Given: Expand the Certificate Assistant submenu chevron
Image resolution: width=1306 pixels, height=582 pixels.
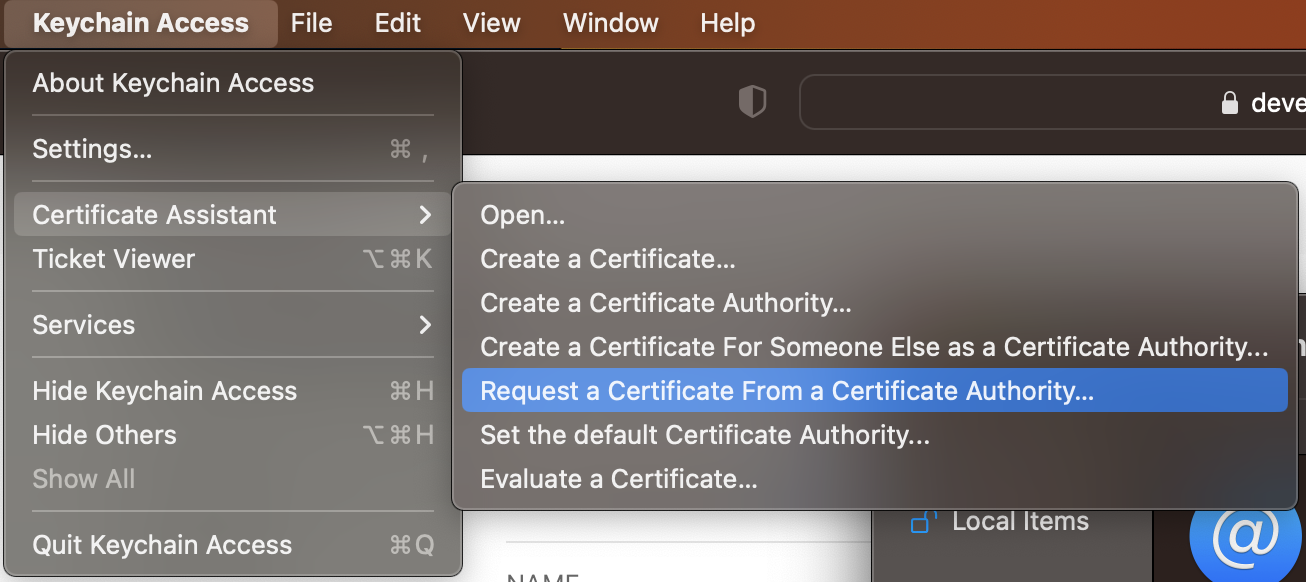Looking at the screenshot, I should click(425, 214).
